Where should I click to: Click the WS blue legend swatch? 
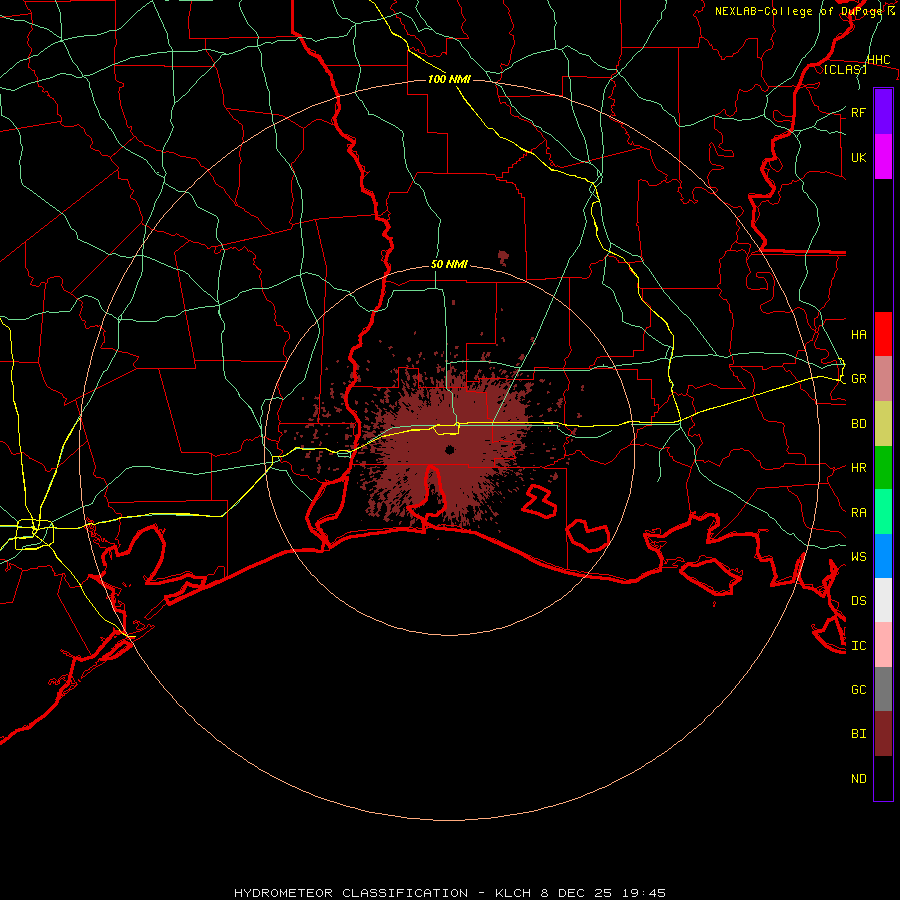click(x=883, y=556)
